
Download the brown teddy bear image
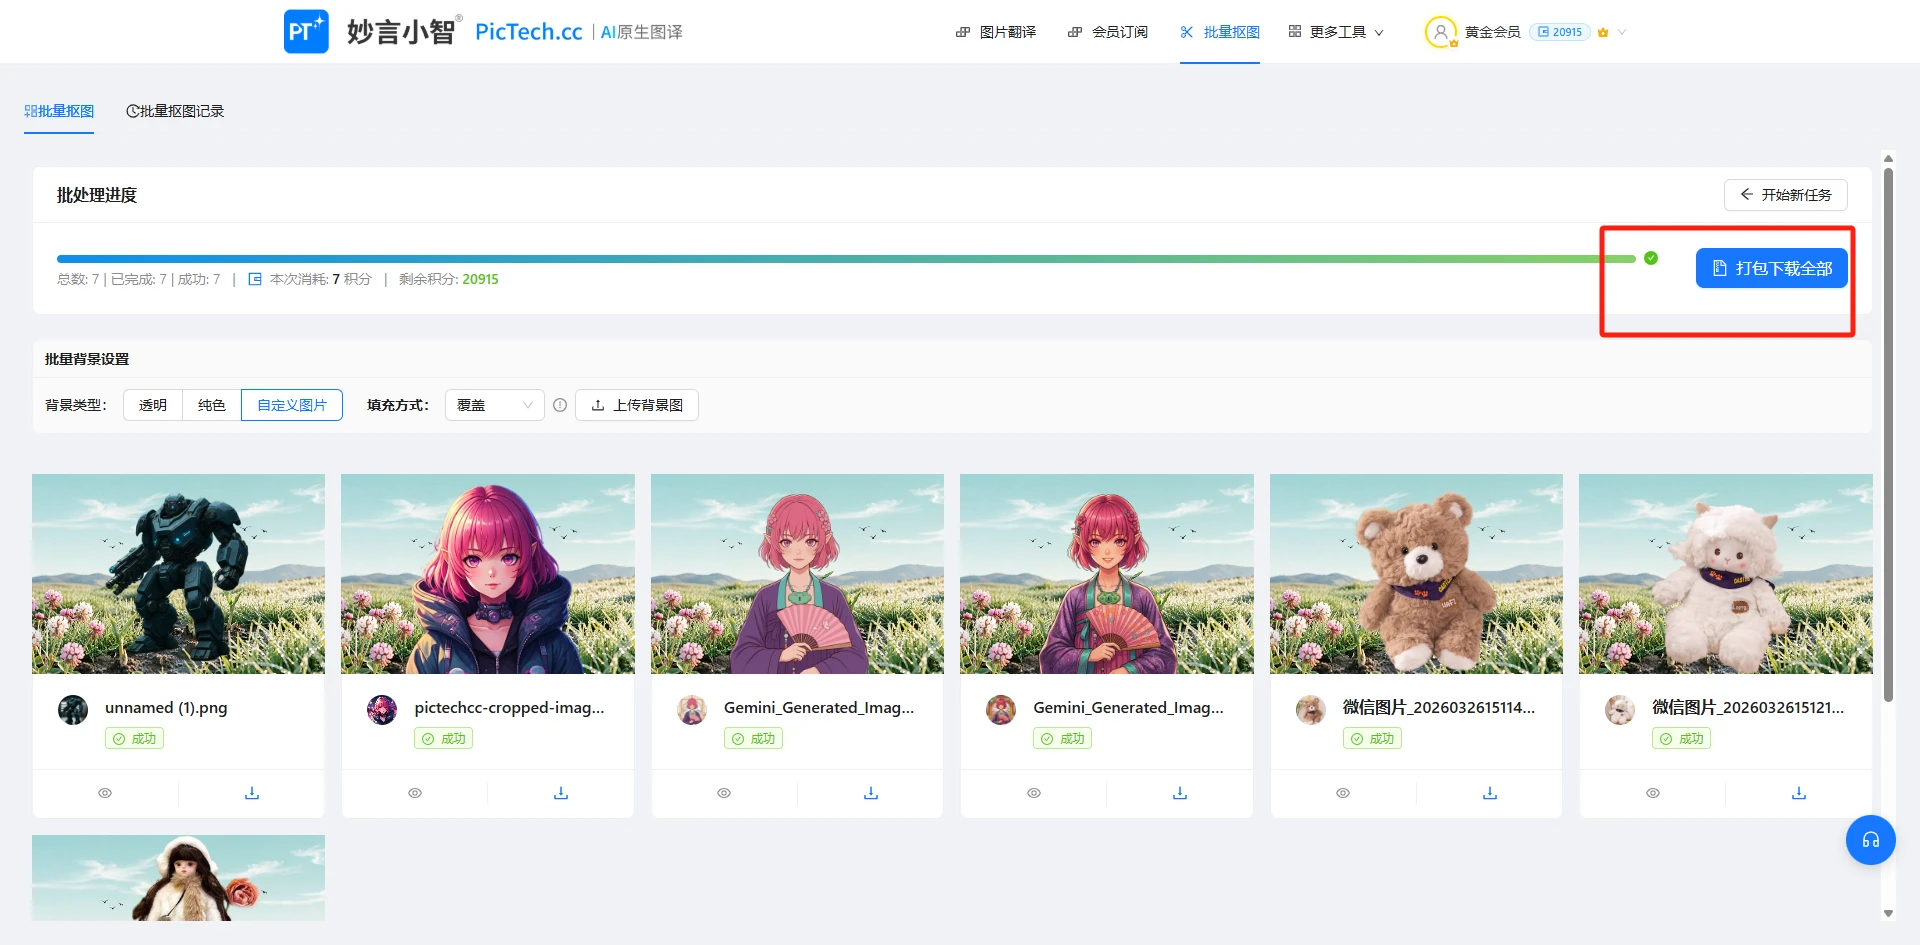1489,793
